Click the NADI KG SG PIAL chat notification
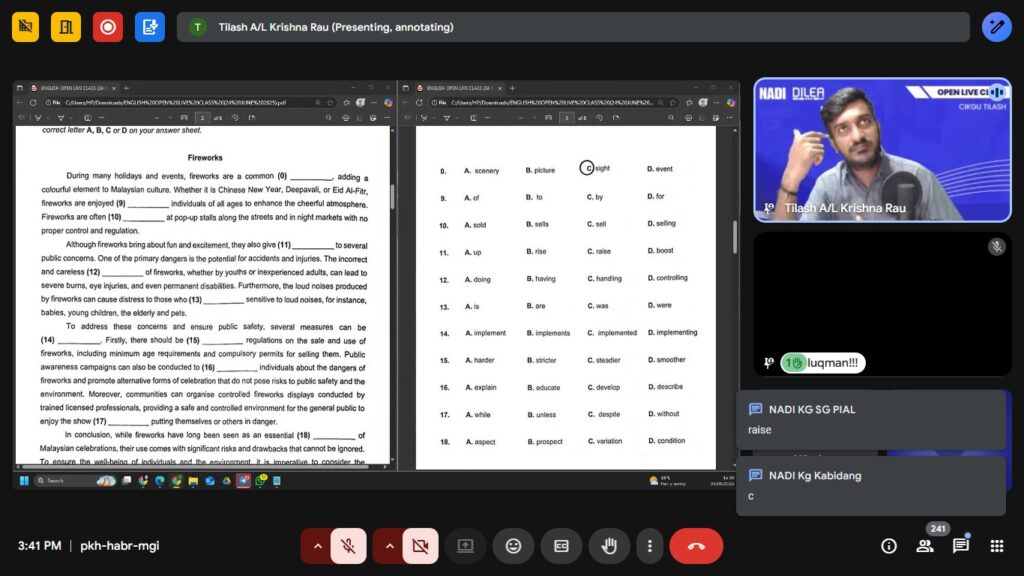Viewport: 1024px width, 576px height. point(870,419)
